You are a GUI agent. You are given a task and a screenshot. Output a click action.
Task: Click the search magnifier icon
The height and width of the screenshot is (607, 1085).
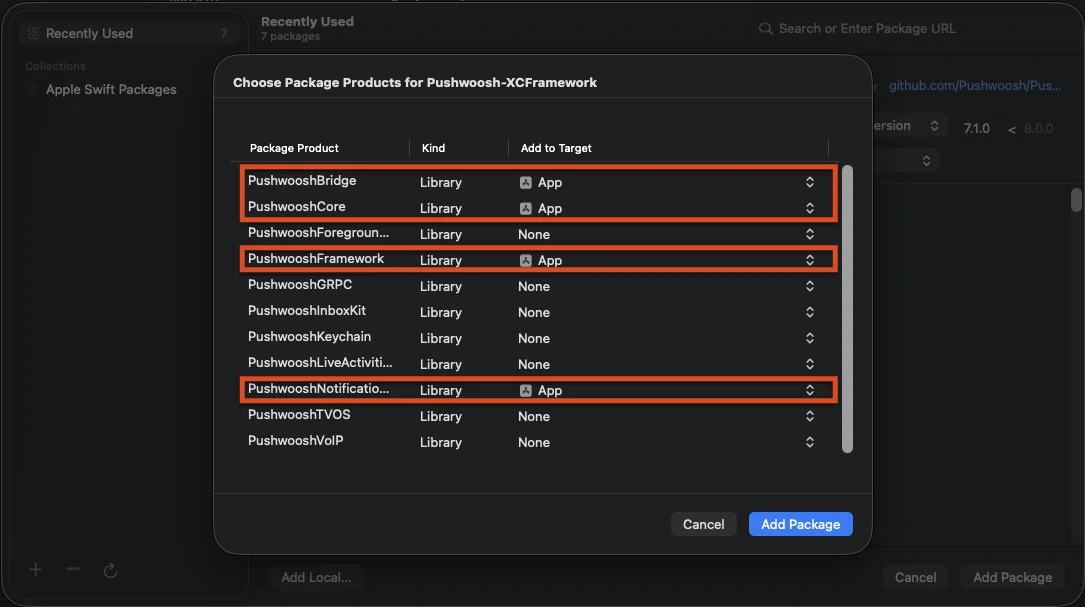tap(765, 28)
